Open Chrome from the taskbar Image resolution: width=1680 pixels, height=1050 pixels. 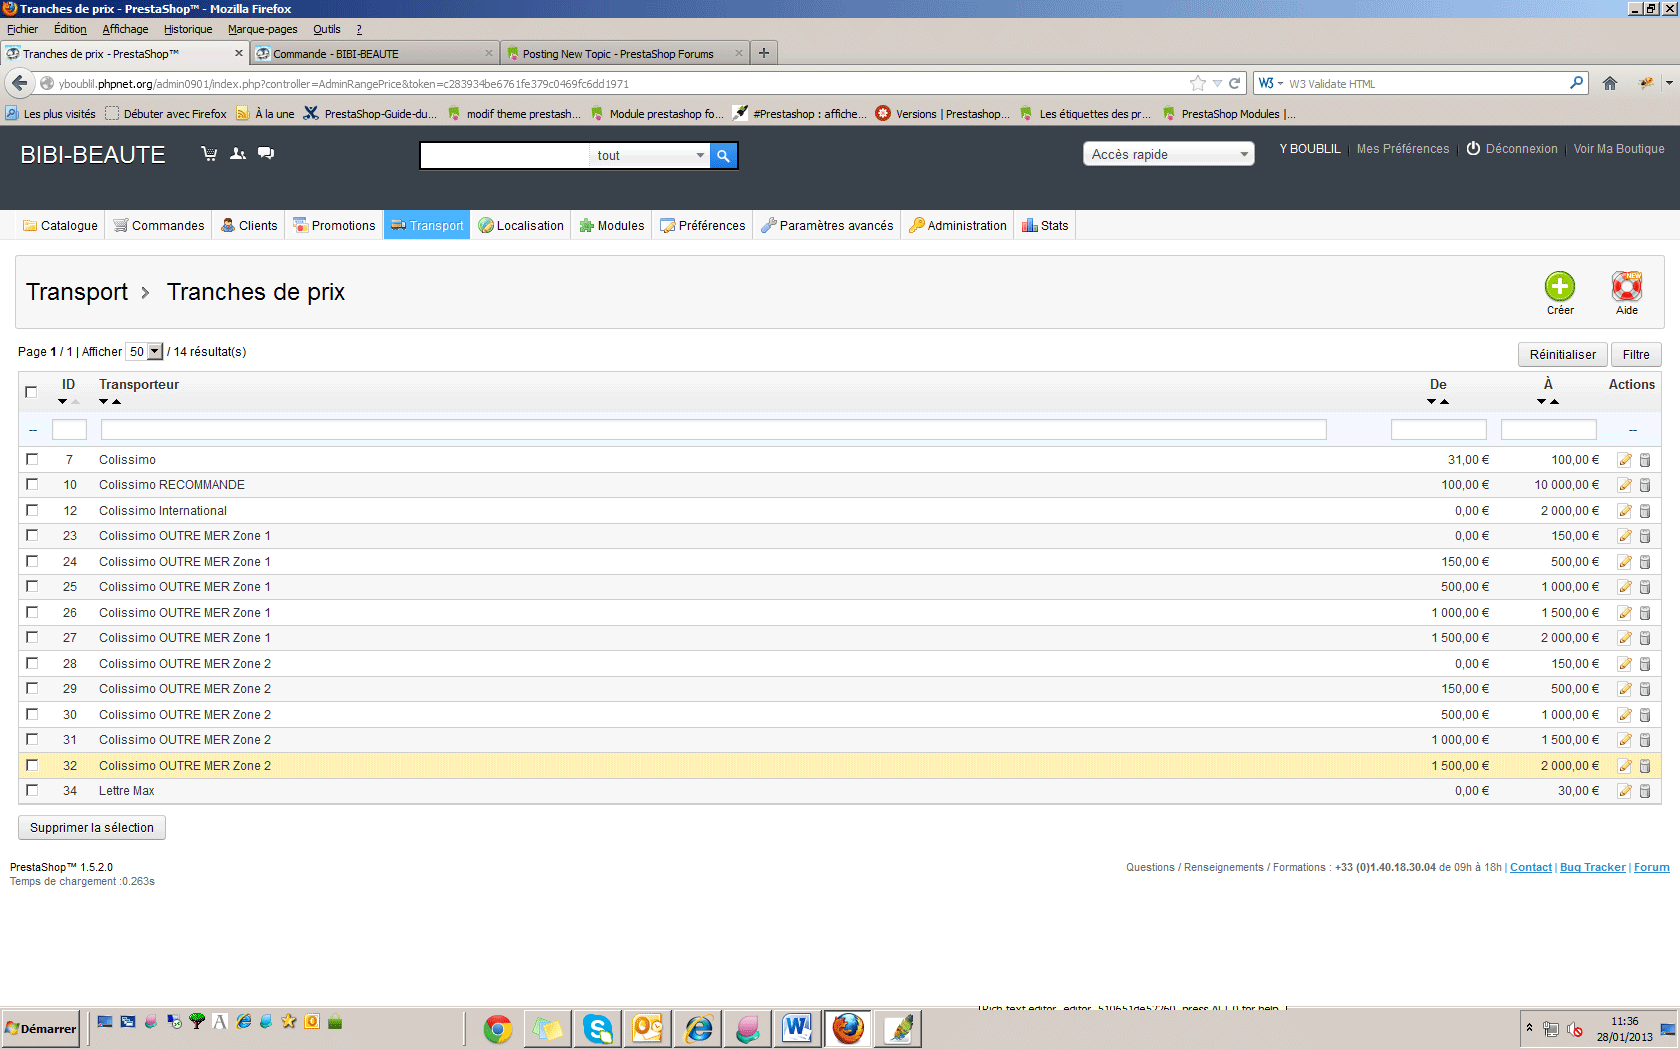(x=498, y=1028)
